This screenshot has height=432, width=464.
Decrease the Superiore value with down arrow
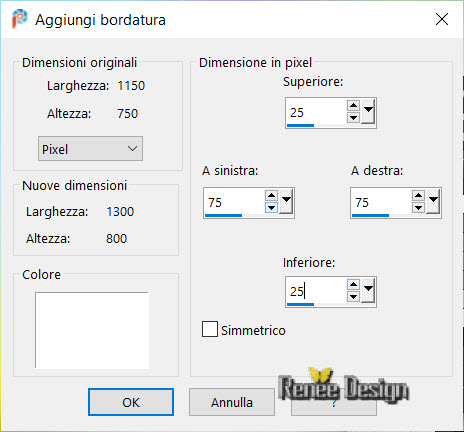click(x=353, y=117)
